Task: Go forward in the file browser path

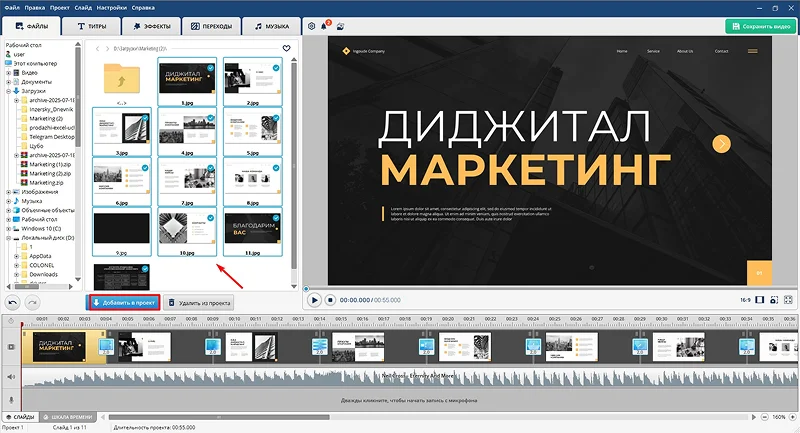Action: coord(107,48)
